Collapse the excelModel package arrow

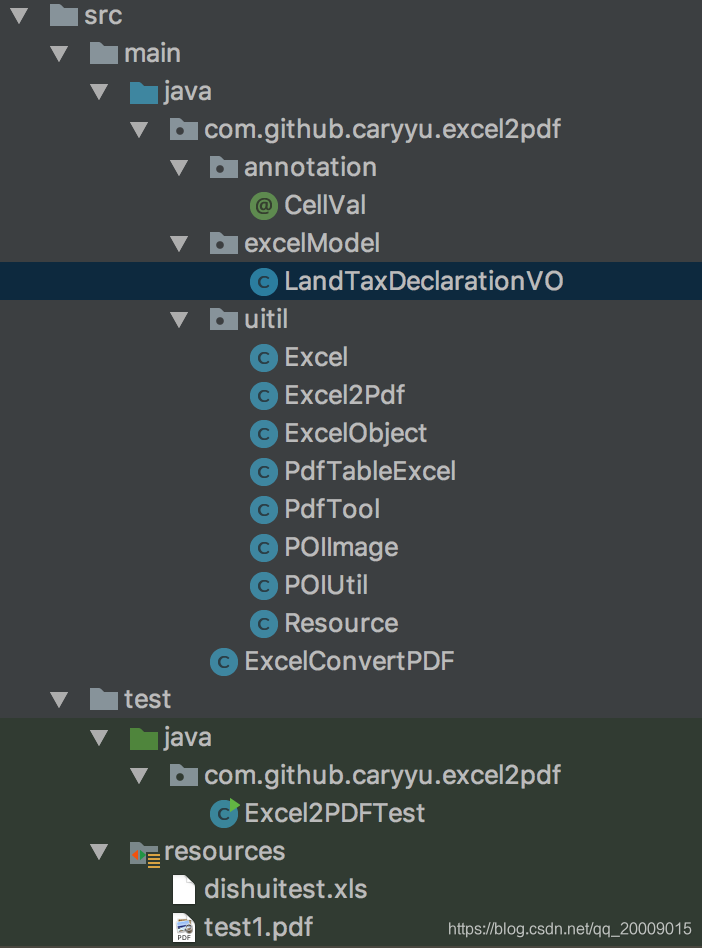(x=180, y=243)
